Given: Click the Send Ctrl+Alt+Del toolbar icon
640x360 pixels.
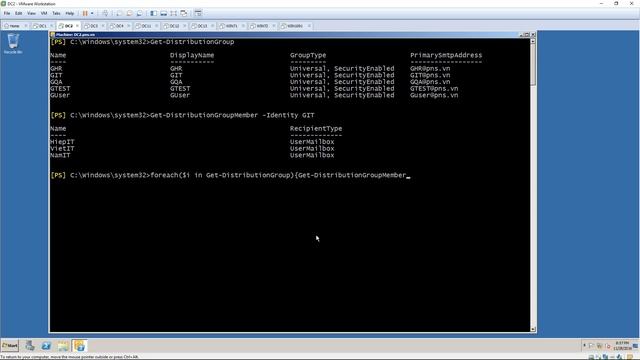Looking at the screenshot, I should [x=105, y=13].
